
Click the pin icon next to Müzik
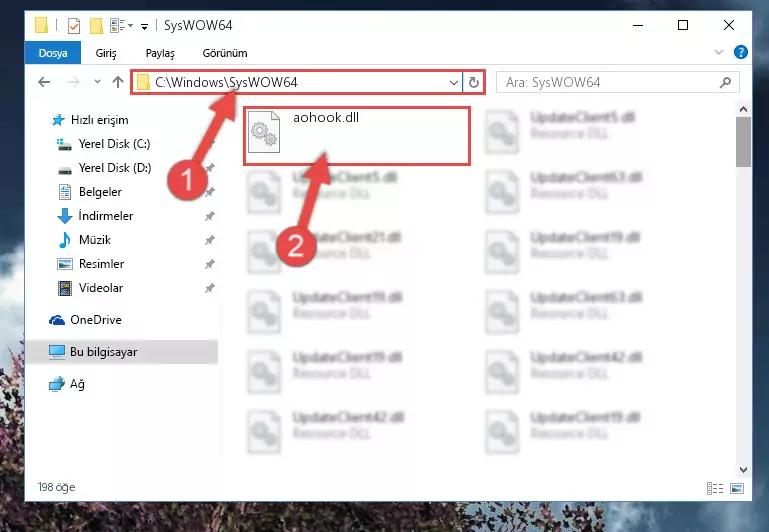click(x=209, y=240)
